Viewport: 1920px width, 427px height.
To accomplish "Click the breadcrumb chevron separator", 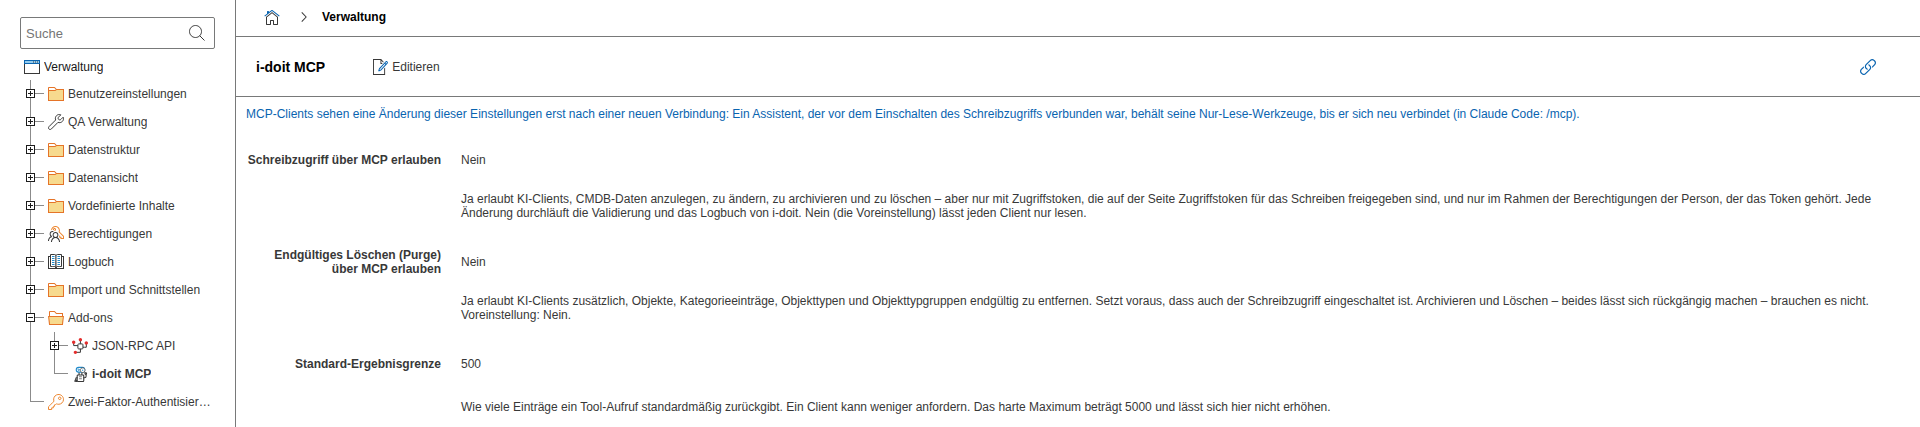I will point(303,17).
